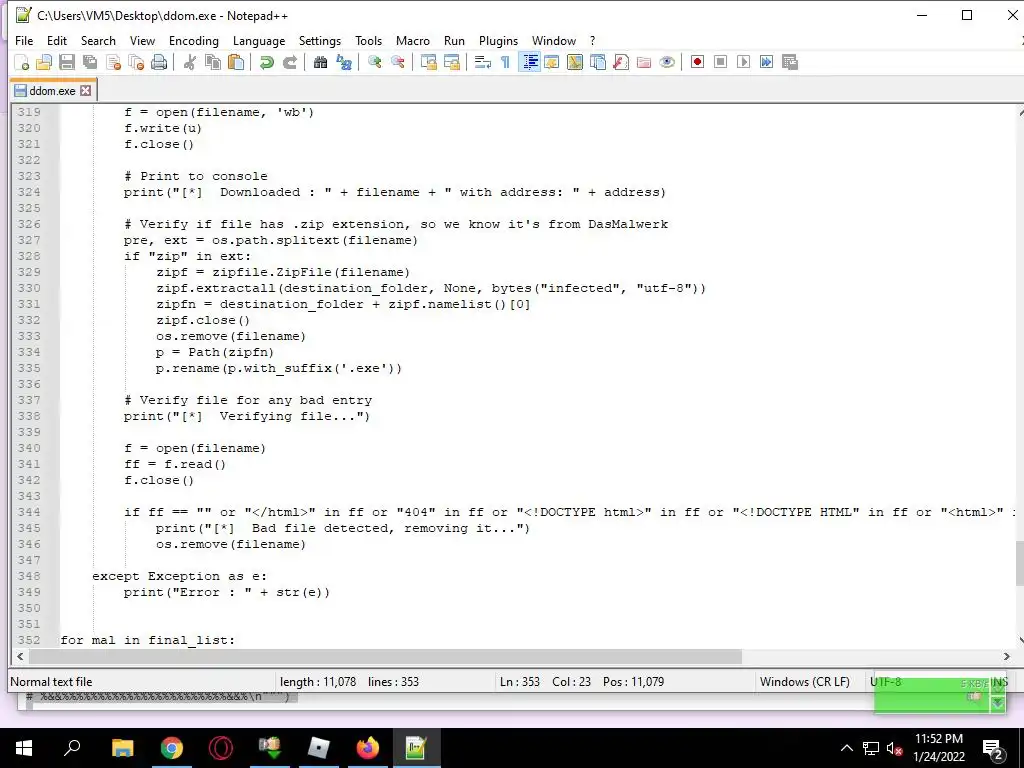Toggle the Monitoring eye icon
Image resolution: width=1024 pixels, height=768 pixels.
click(x=667, y=62)
